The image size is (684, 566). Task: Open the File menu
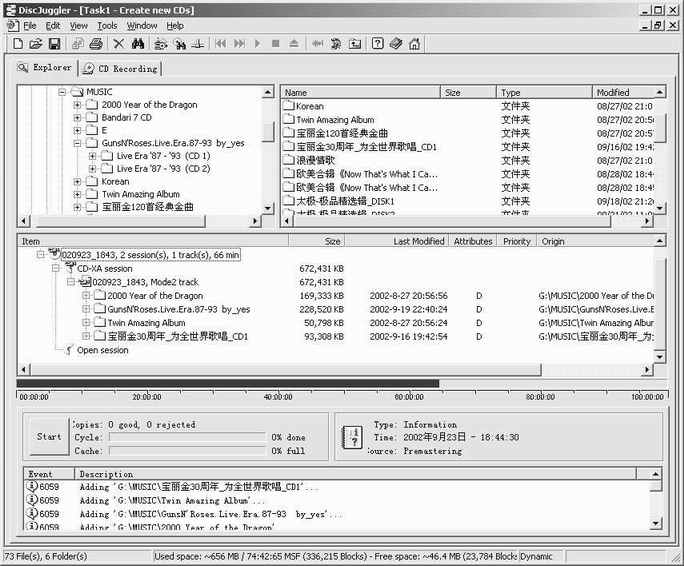click(30, 26)
